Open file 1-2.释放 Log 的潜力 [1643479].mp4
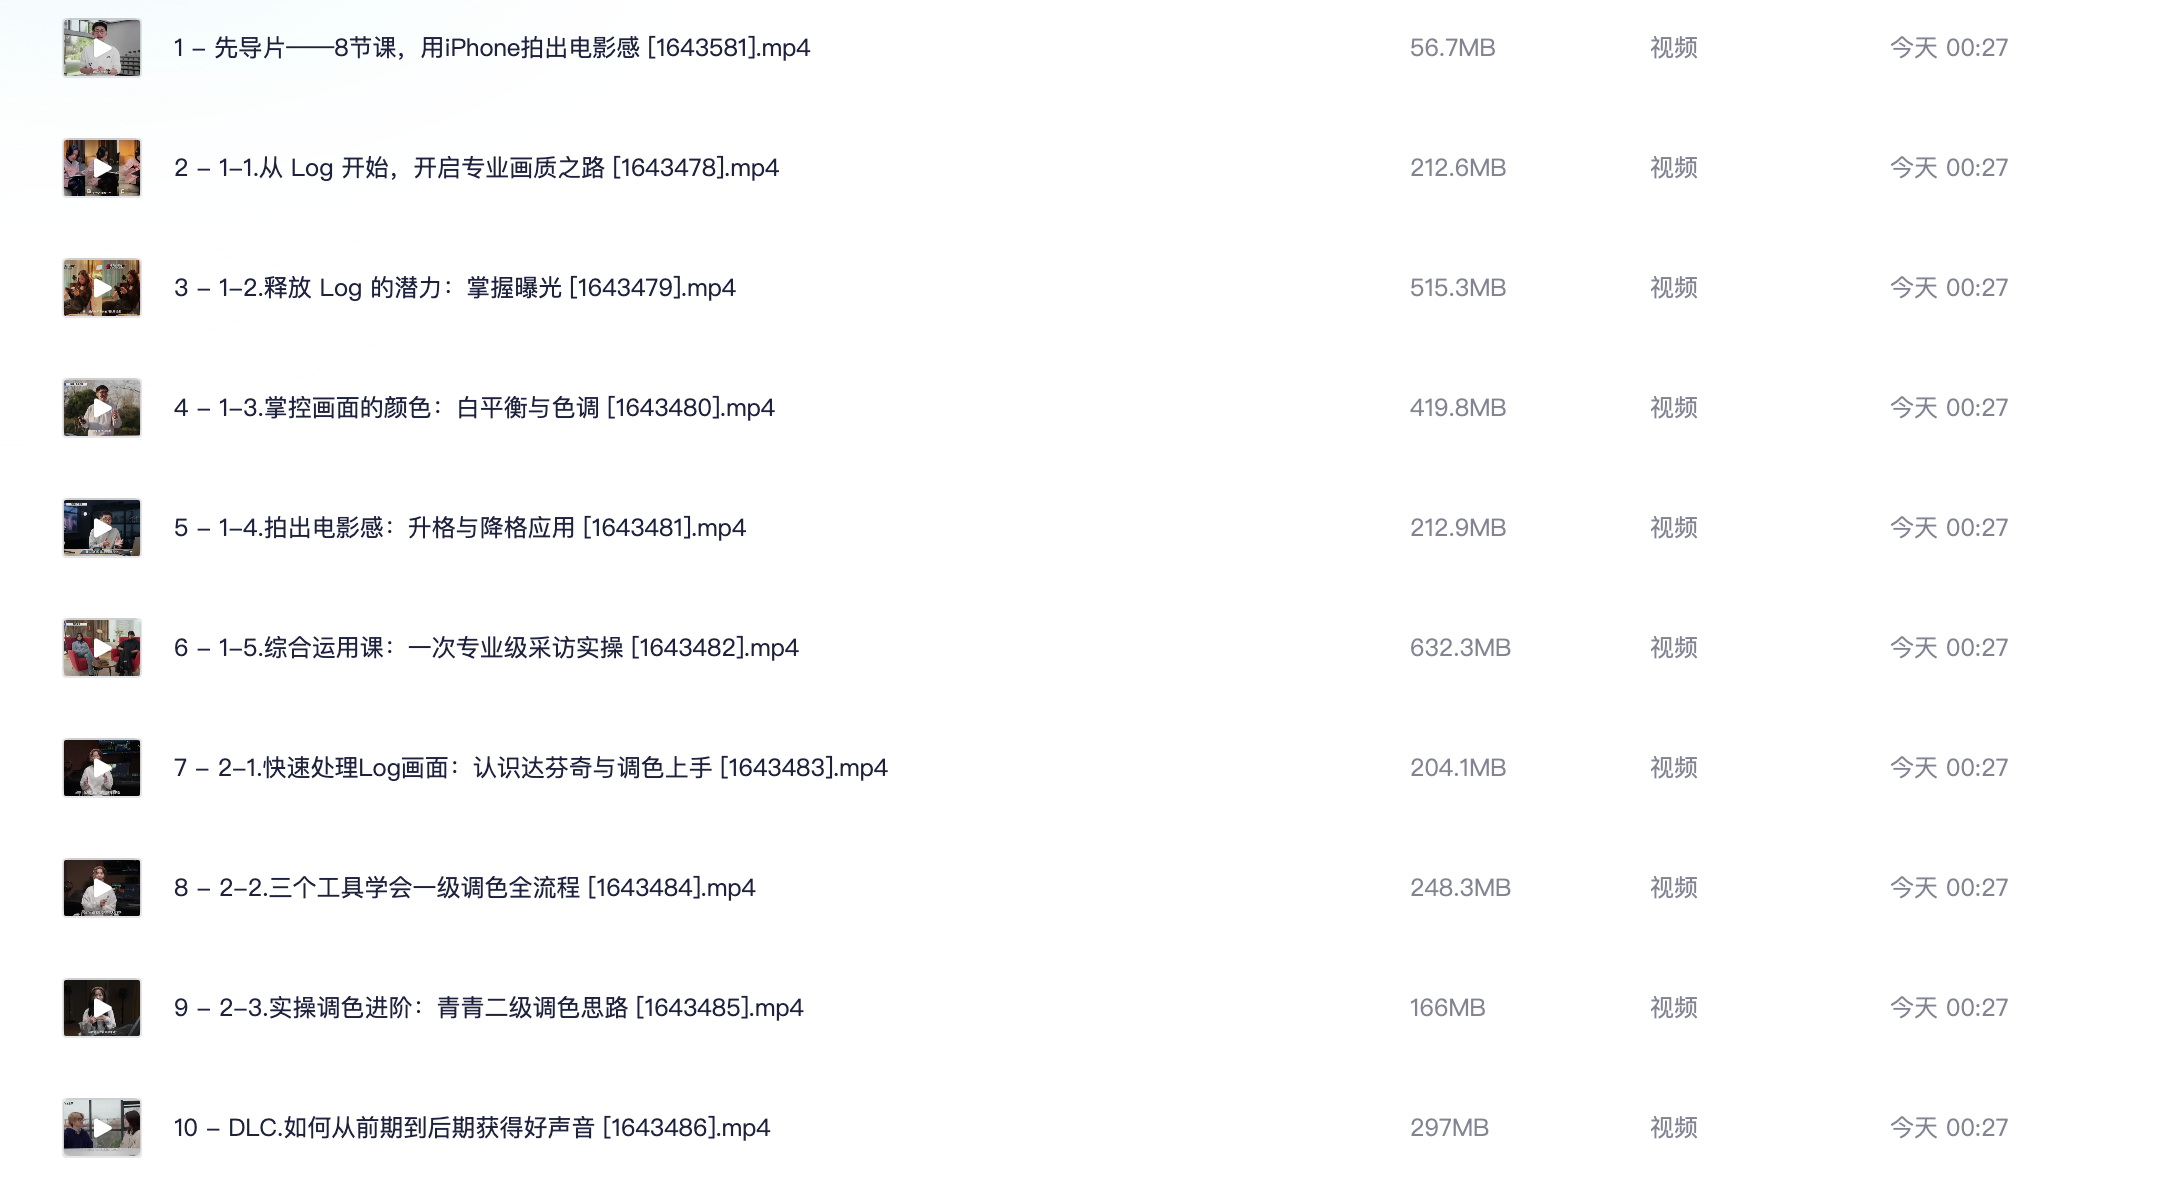This screenshot has height=1178, width=2174. 455,288
